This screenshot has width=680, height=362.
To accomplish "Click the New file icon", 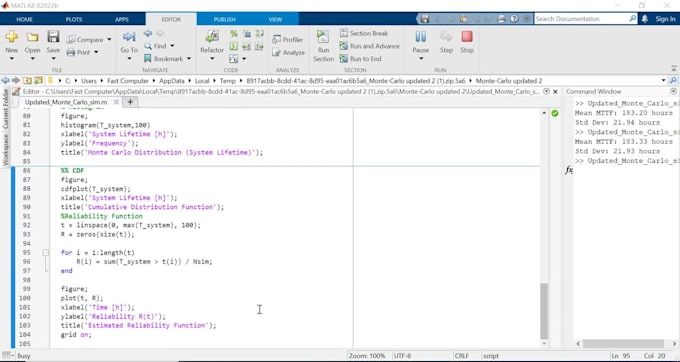I will point(12,37).
